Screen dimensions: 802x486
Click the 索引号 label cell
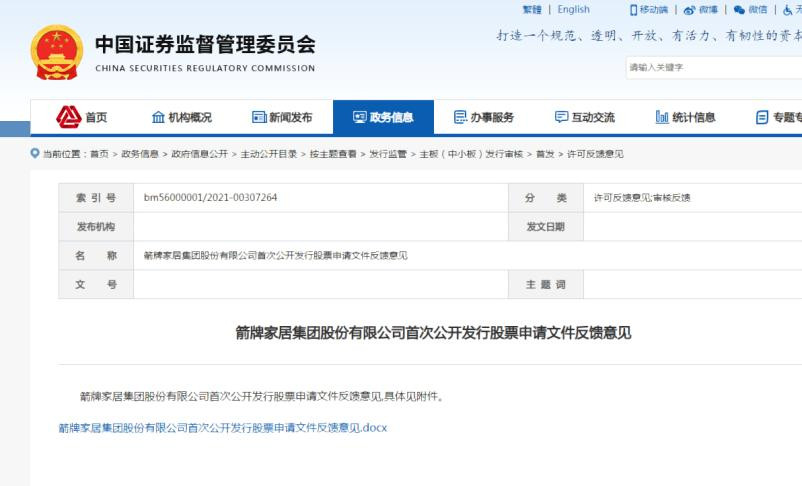[96, 197]
